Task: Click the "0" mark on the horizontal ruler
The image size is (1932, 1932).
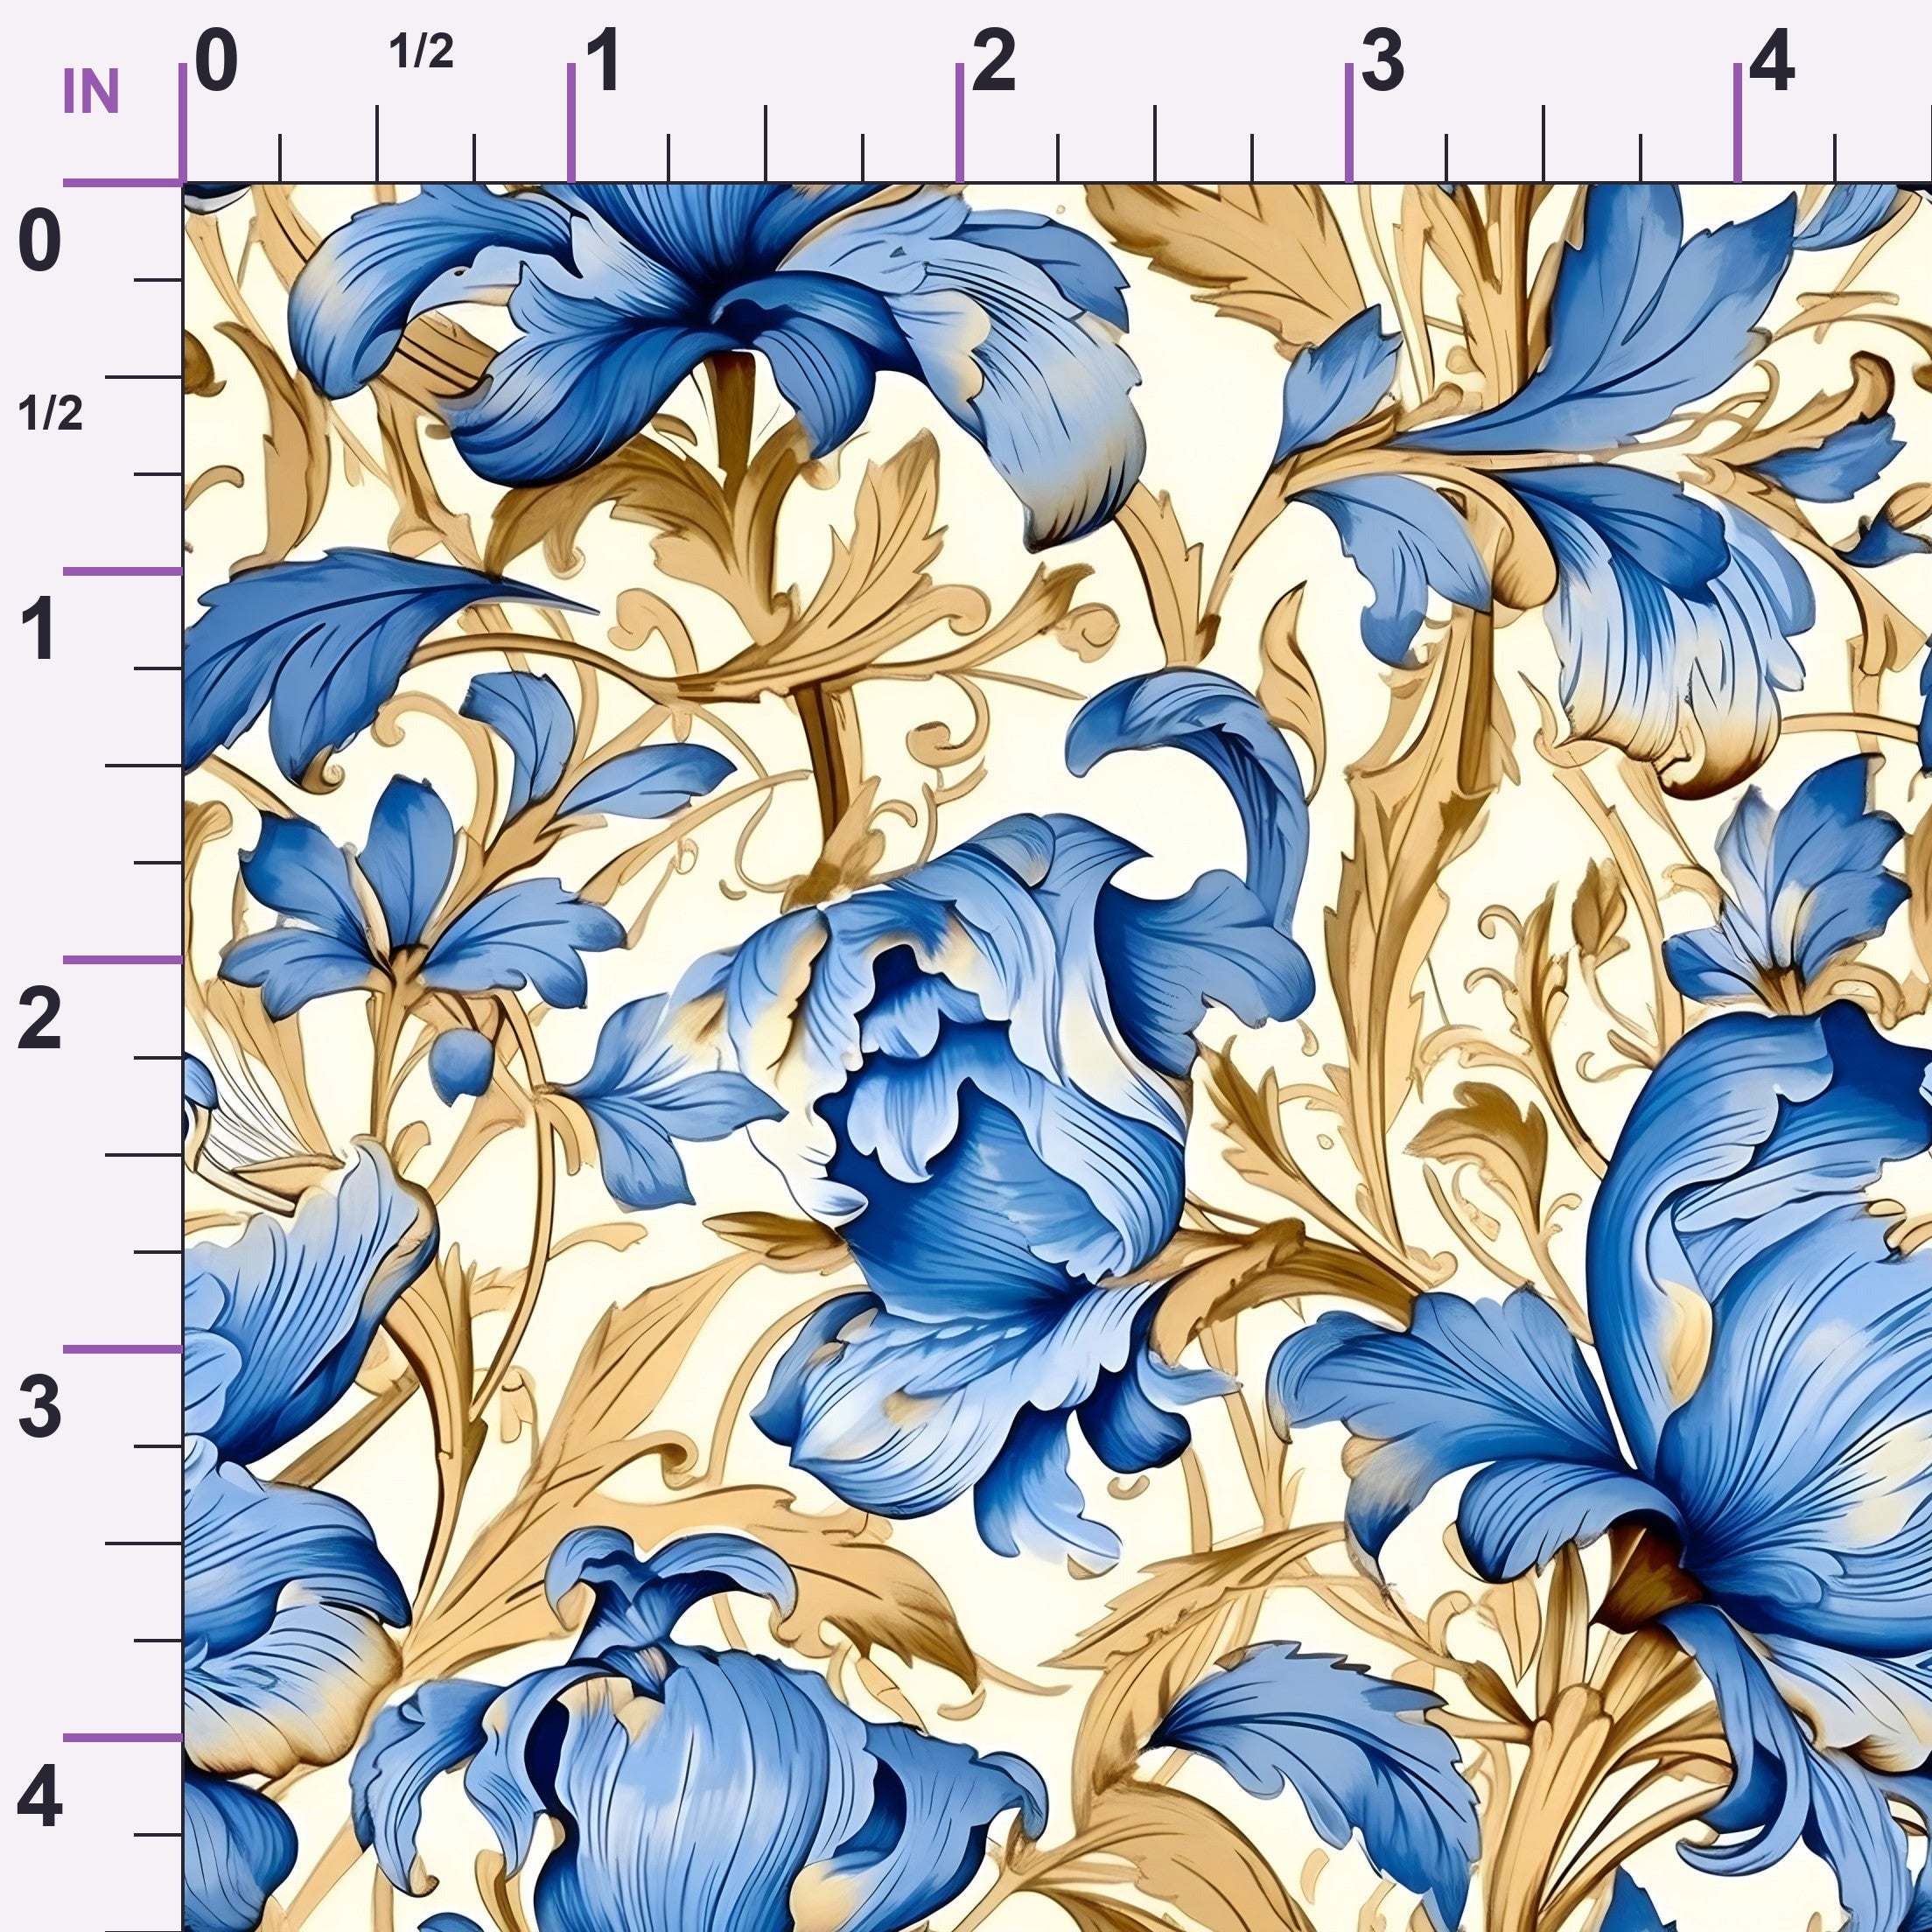Action: [217, 61]
